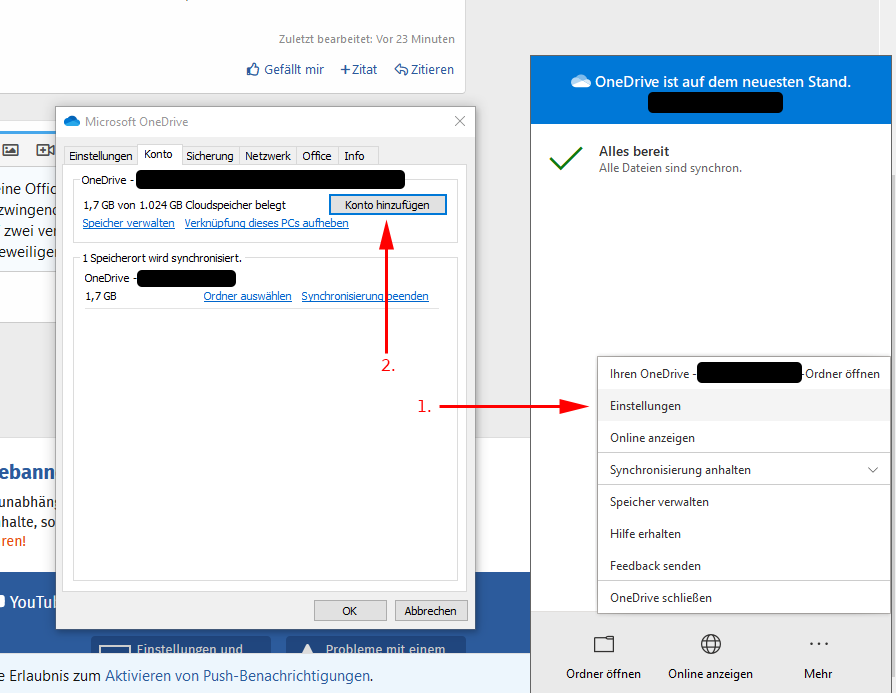896x693 pixels.
Task: Choose Einstellungen in OneDrive context menu
Action: (743, 406)
